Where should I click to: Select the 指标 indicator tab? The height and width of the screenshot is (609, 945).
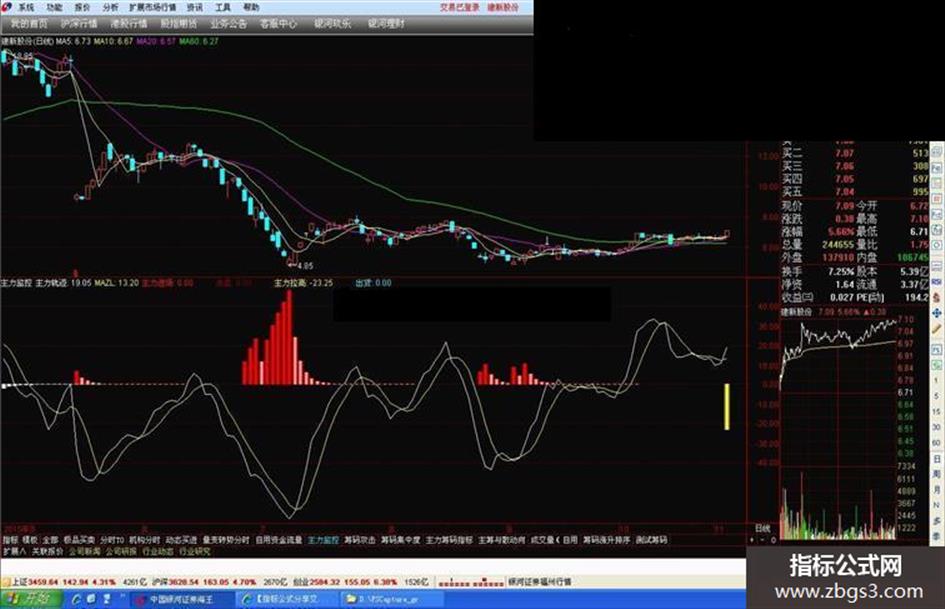(10, 540)
